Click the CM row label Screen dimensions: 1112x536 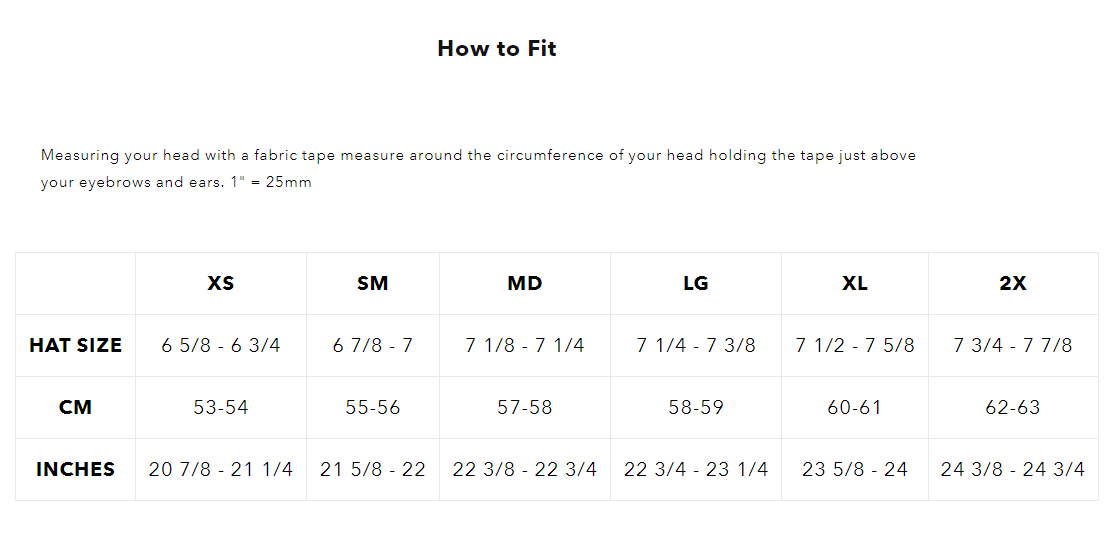(x=75, y=407)
